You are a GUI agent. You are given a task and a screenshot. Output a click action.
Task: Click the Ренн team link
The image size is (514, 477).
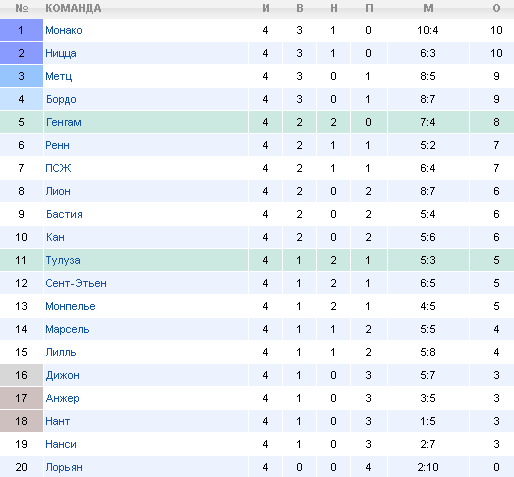click(x=57, y=145)
